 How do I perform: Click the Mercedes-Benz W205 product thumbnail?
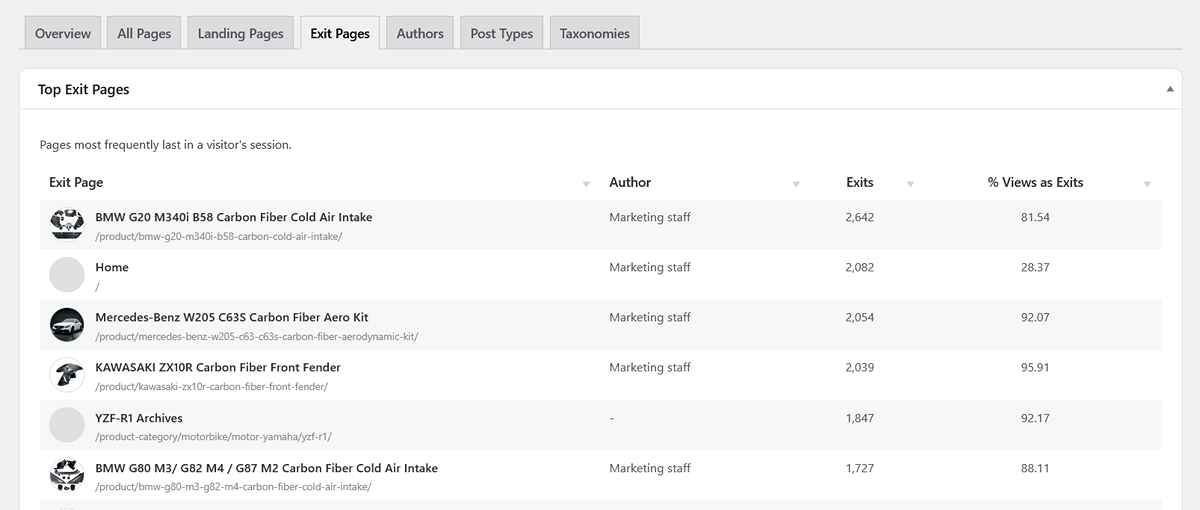(66, 325)
